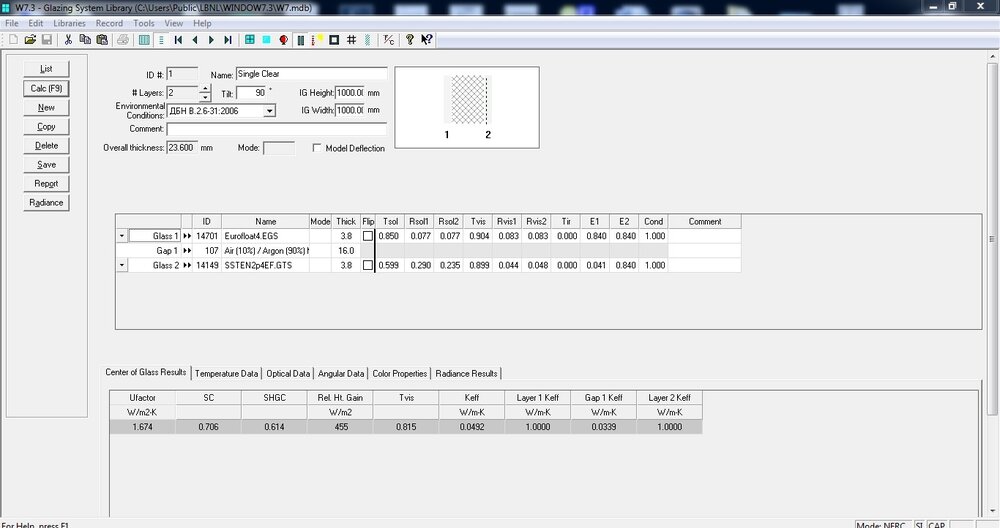Open the Libraries menu
Screen dimensions: 1000x528
69,23
